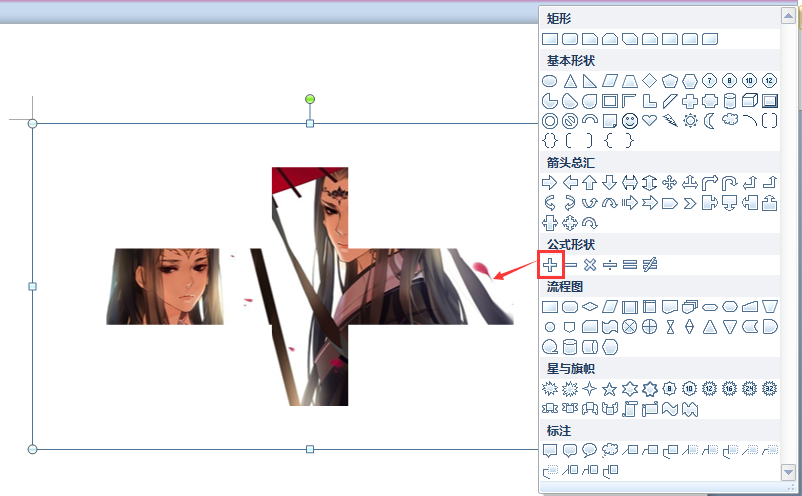Click the cross-shaped cropped picture

(x=310, y=286)
